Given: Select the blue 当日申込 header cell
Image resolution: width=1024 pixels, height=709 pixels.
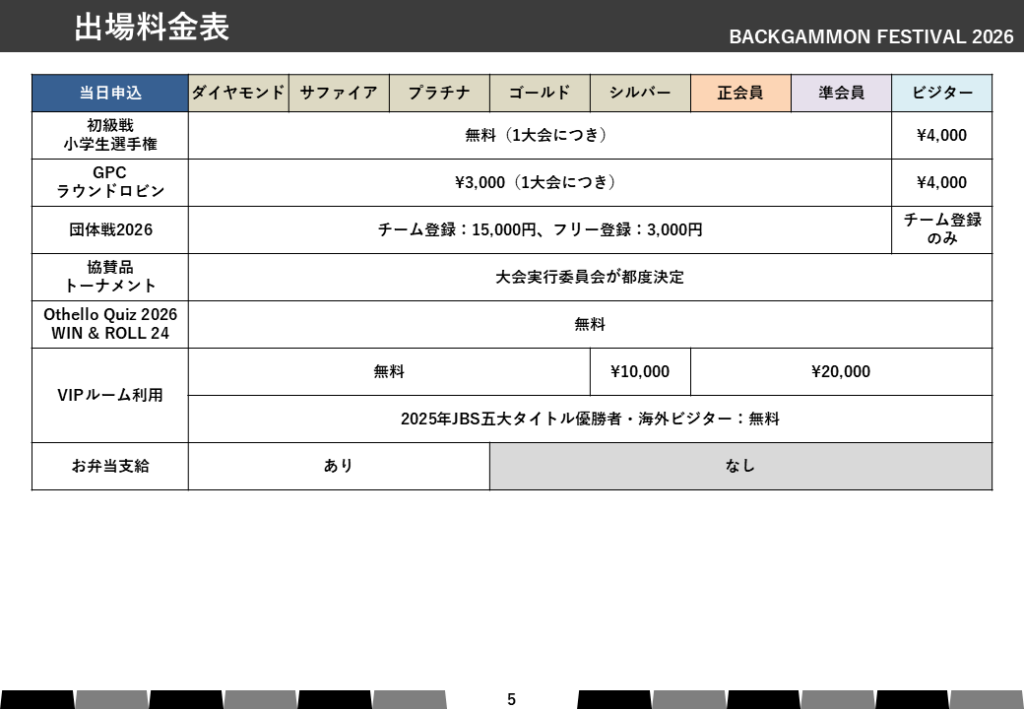Looking at the screenshot, I should click(110, 93).
